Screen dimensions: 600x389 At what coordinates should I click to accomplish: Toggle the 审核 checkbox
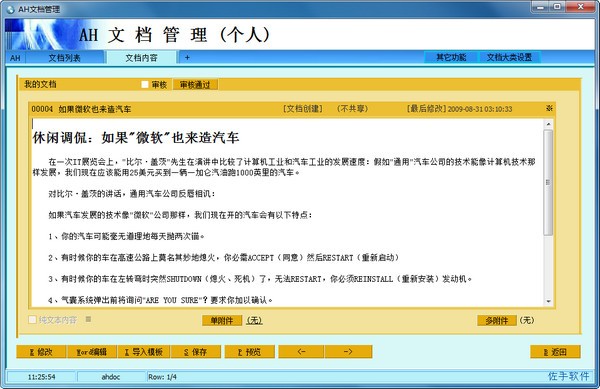145,85
